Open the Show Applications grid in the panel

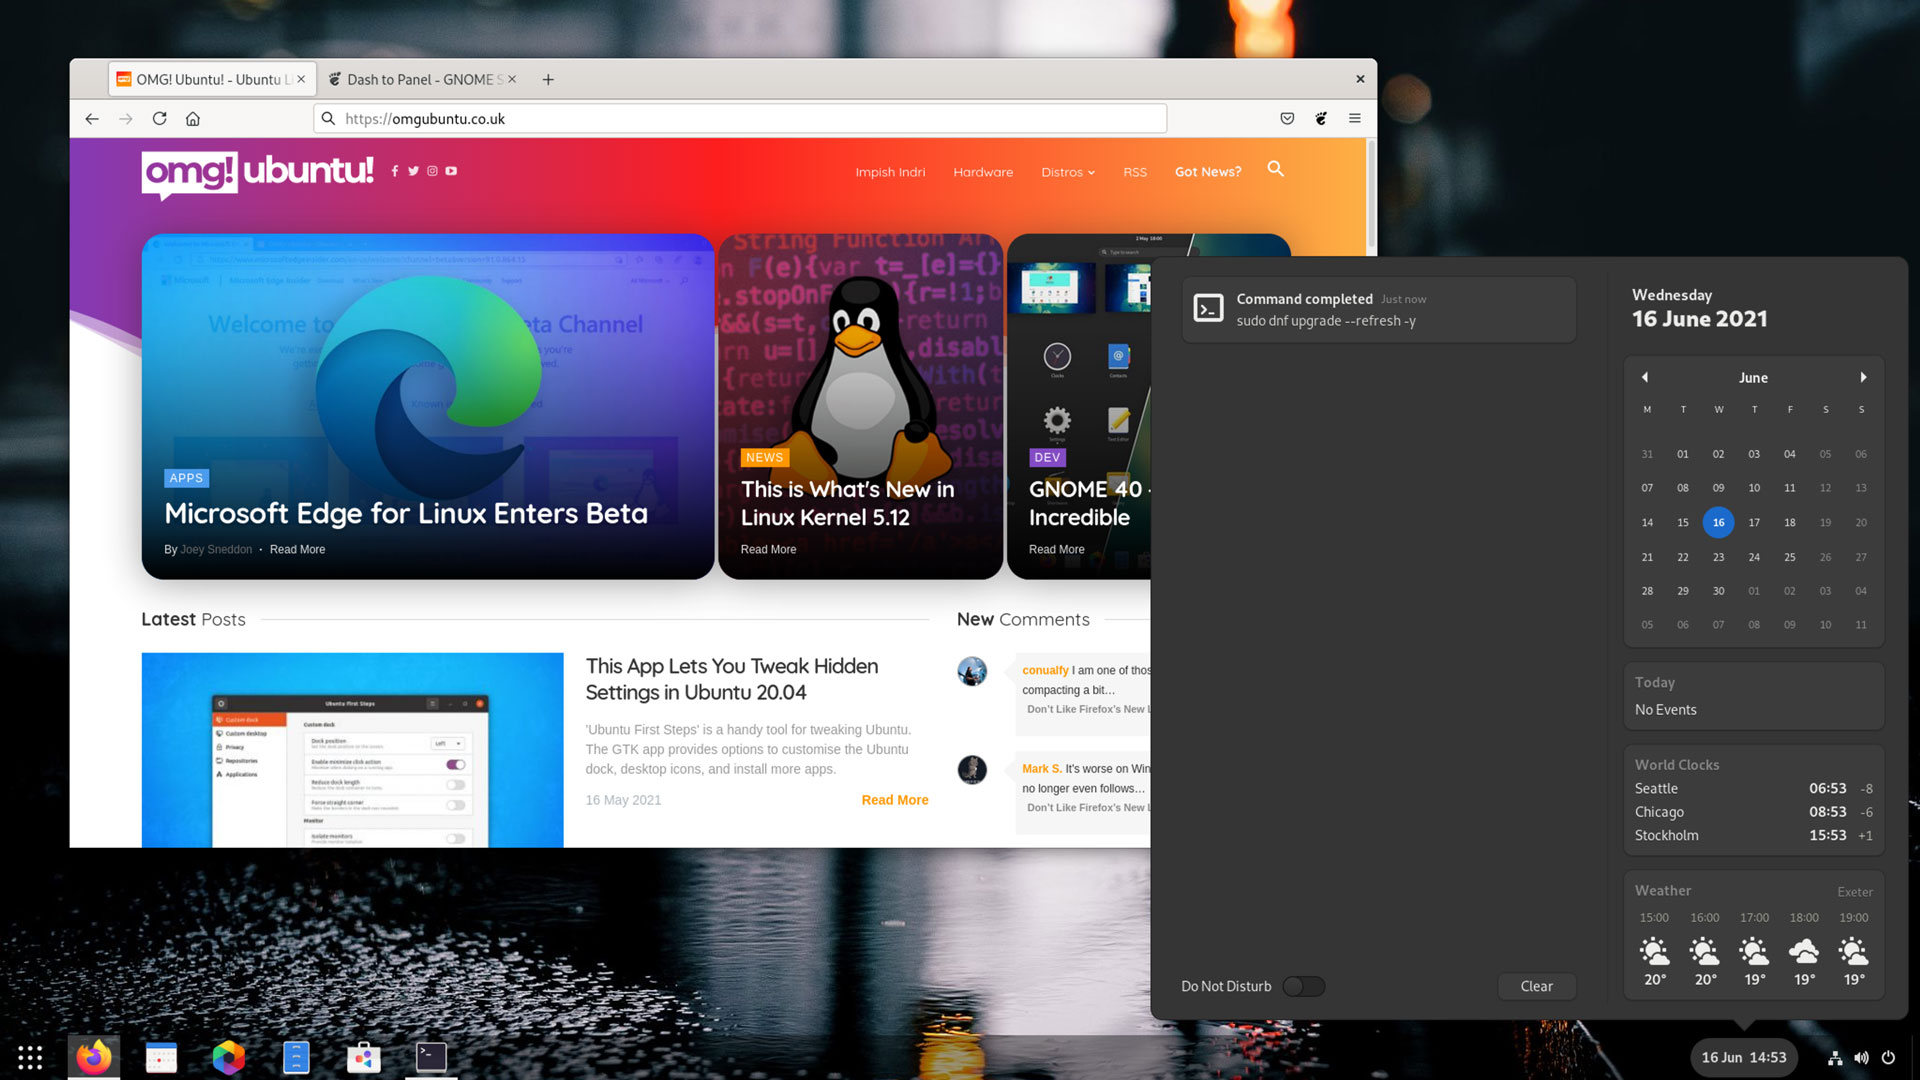pos(30,1057)
